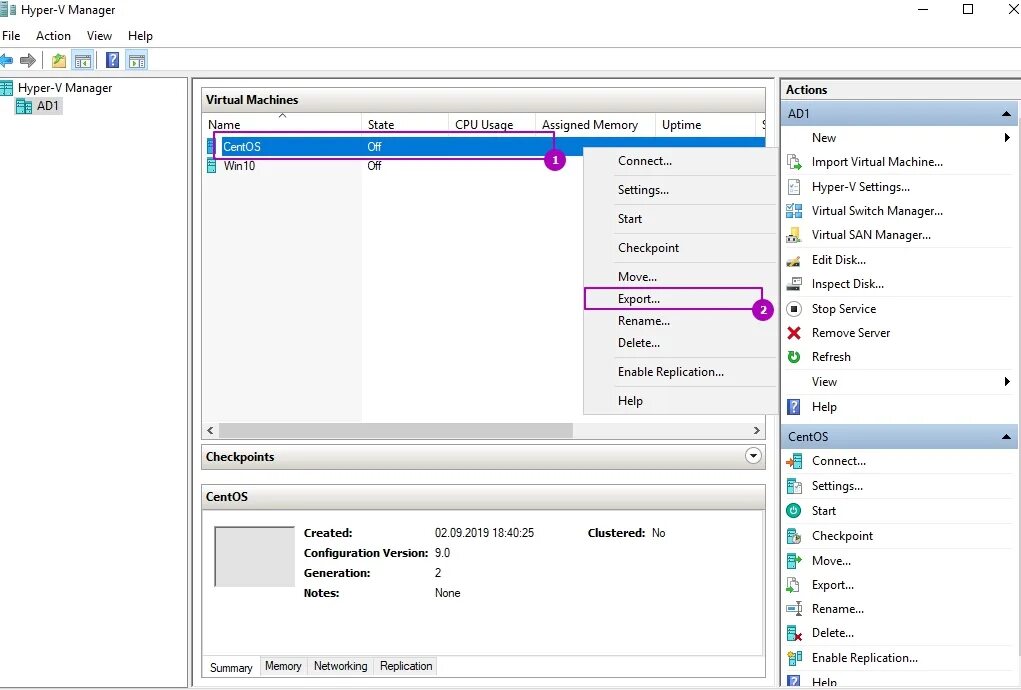The image size is (1021, 690).
Task: Click the Checkpoint icon under CentOS actions
Action: click(794, 536)
